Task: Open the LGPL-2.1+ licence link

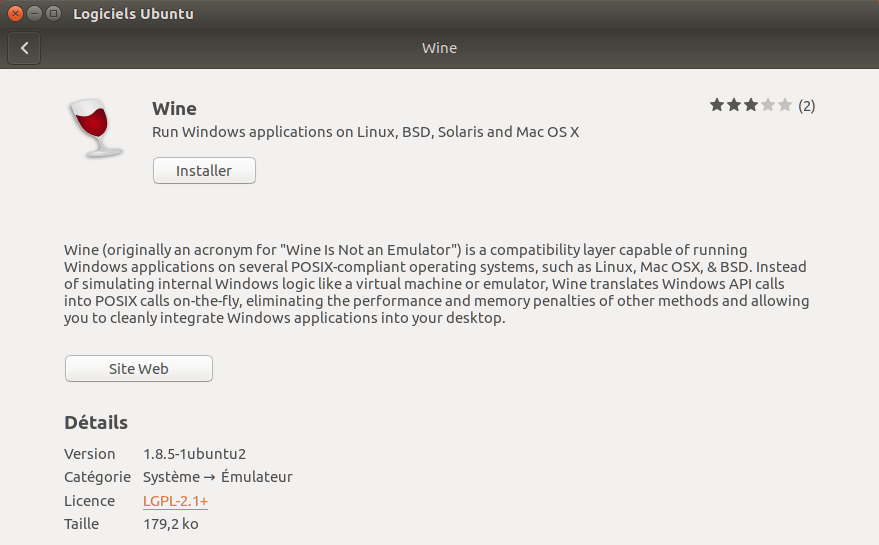Action: click(x=175, y=501)
